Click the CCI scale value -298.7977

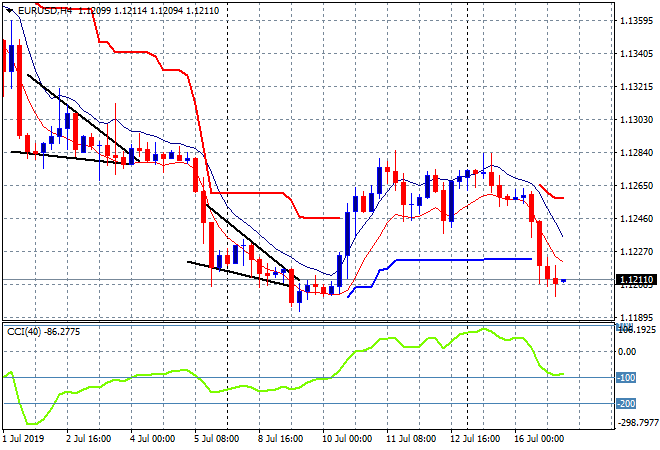pyautogui.click(x=638, y=423)
